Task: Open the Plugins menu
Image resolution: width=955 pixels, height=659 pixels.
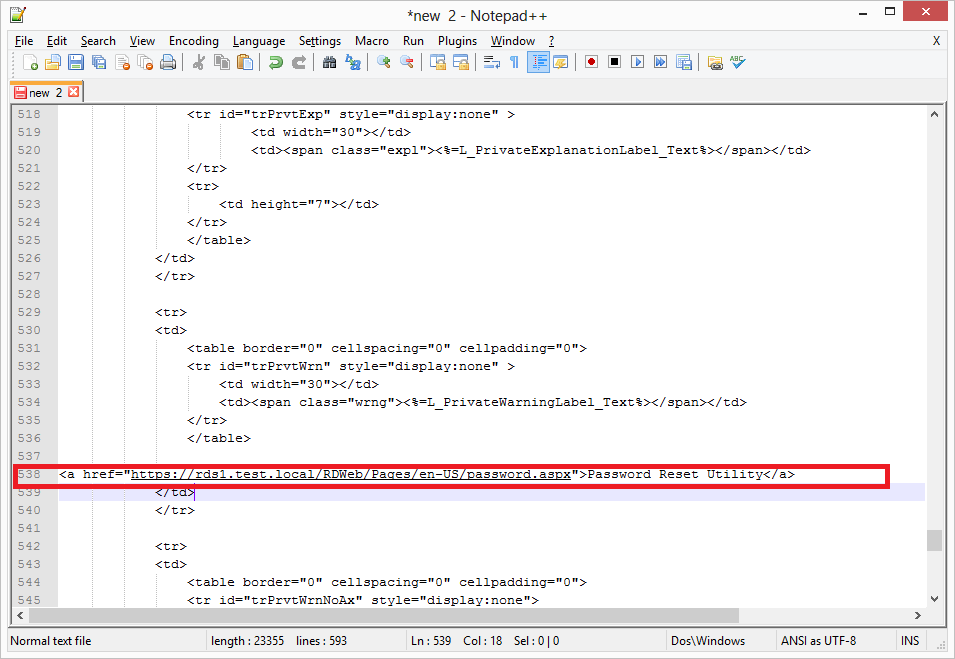Action: [457, 41]
